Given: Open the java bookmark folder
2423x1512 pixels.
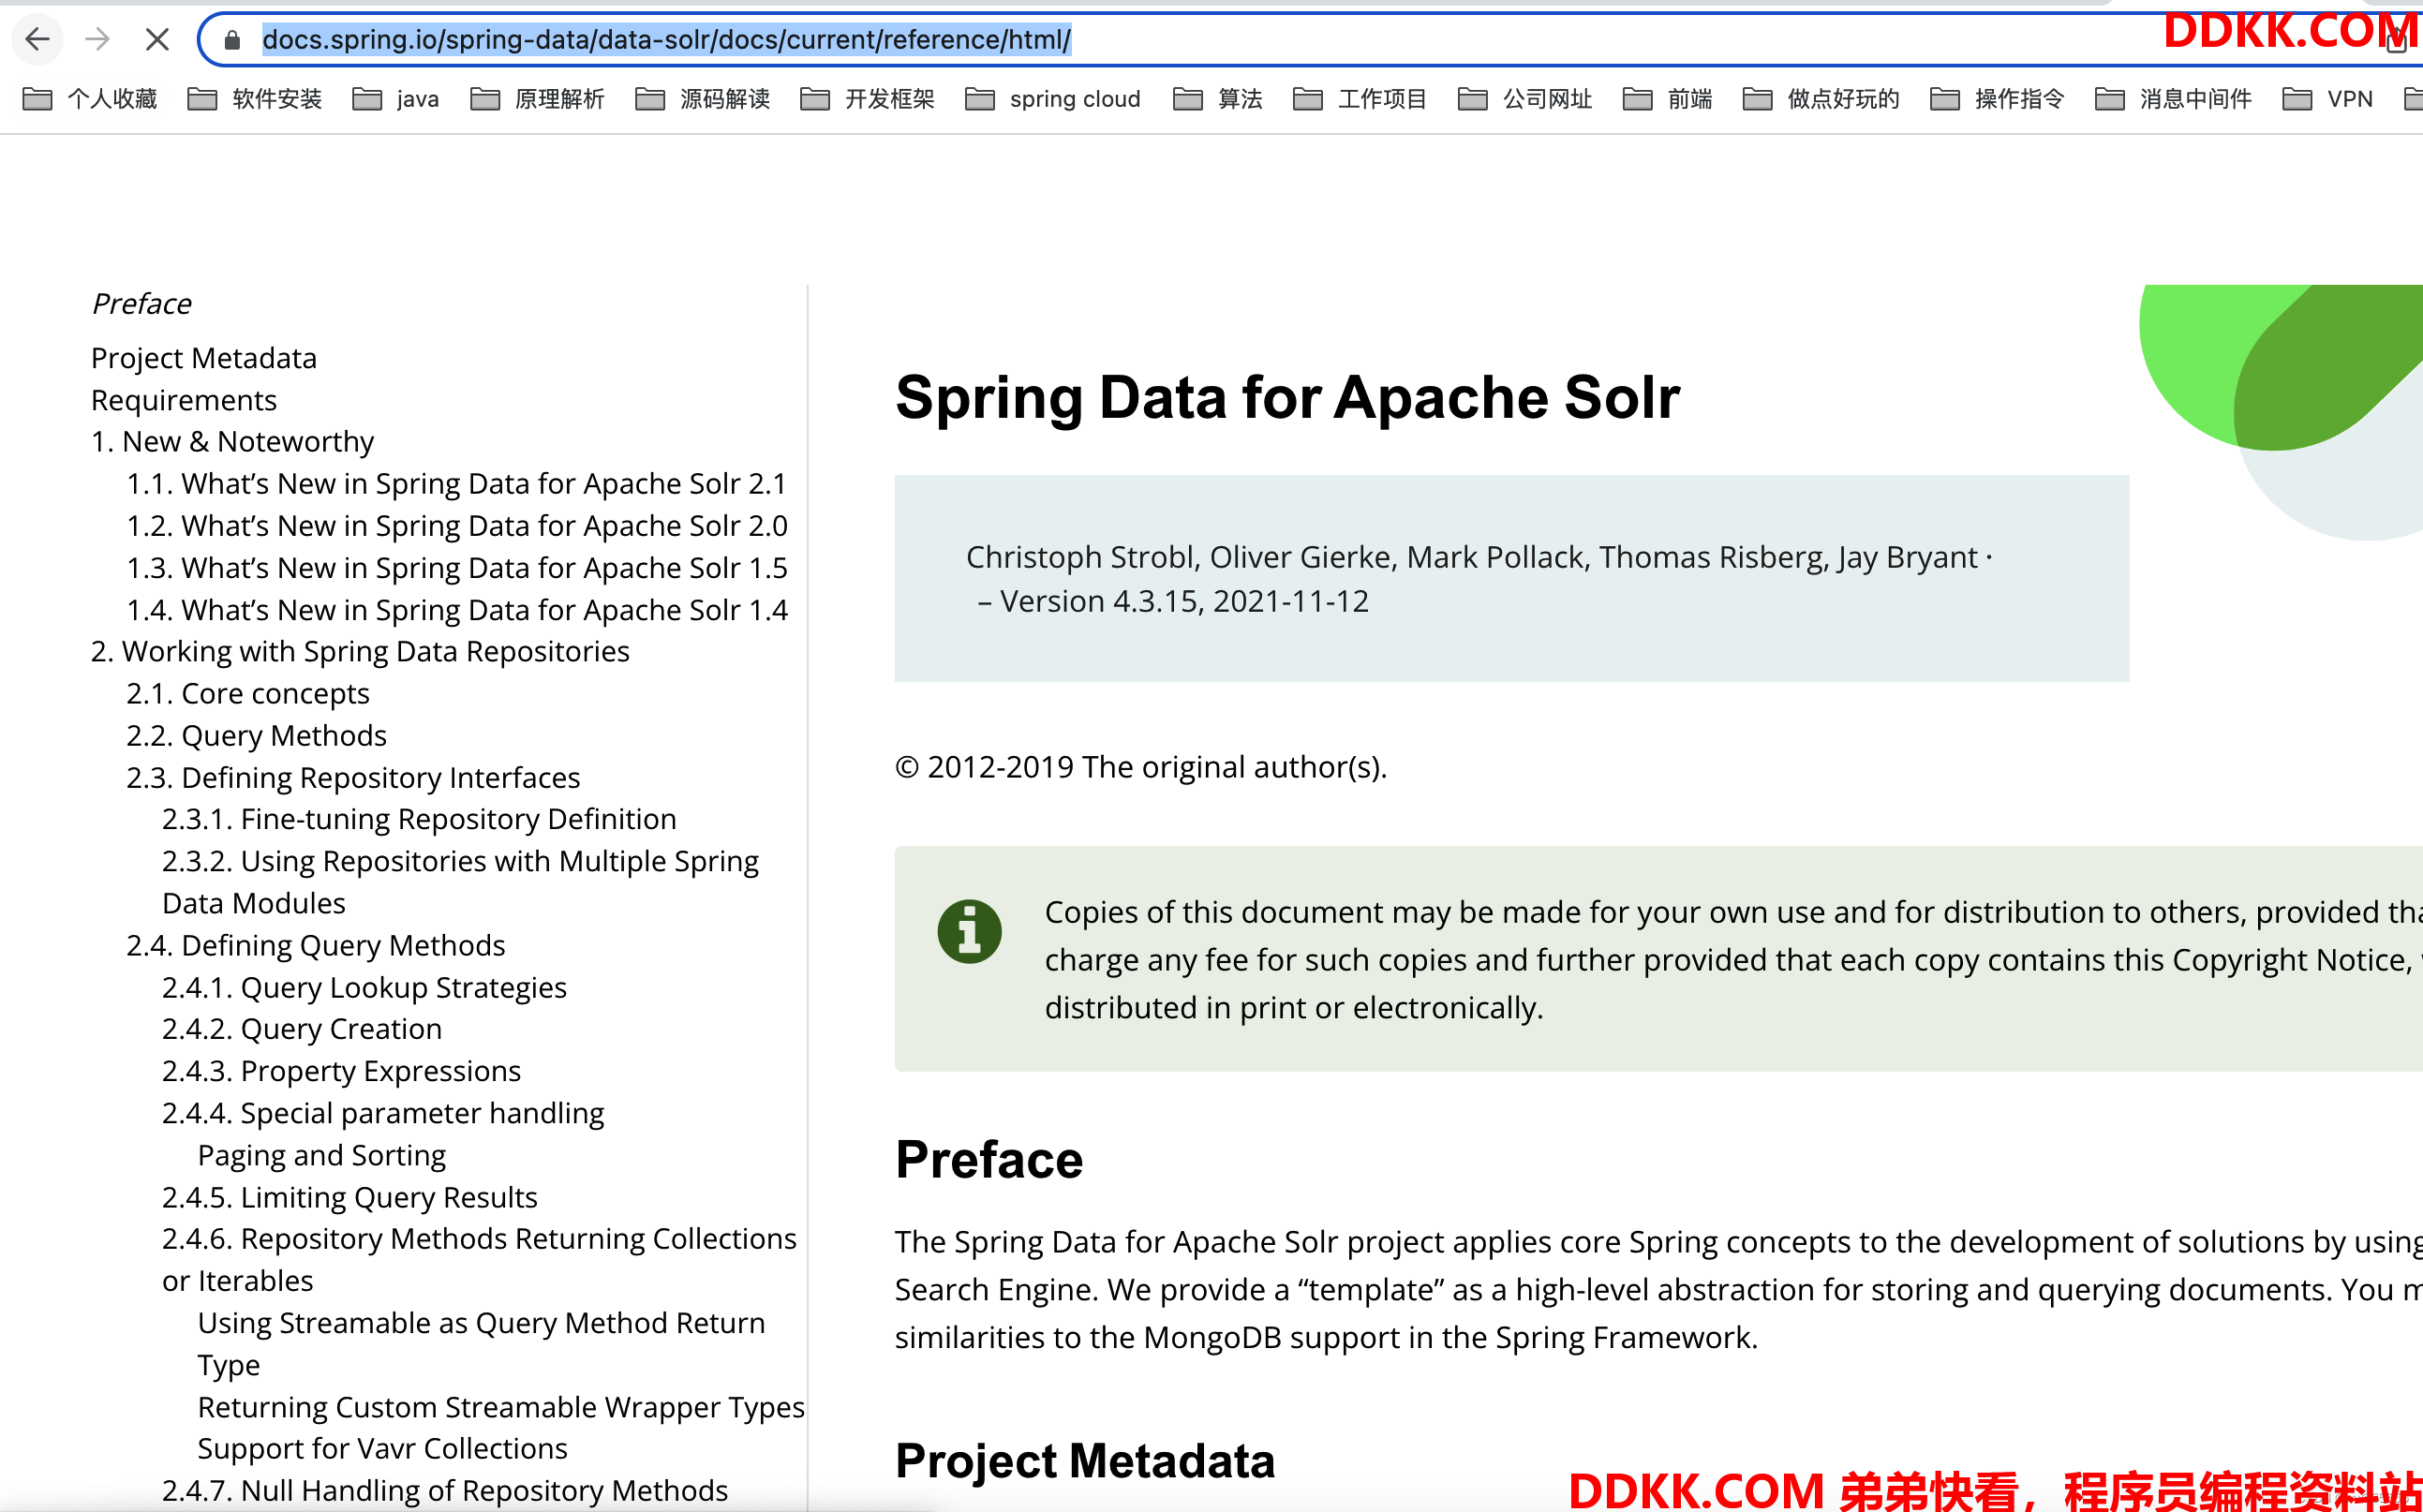Looking at the screenshot, I should coord(396,99).
